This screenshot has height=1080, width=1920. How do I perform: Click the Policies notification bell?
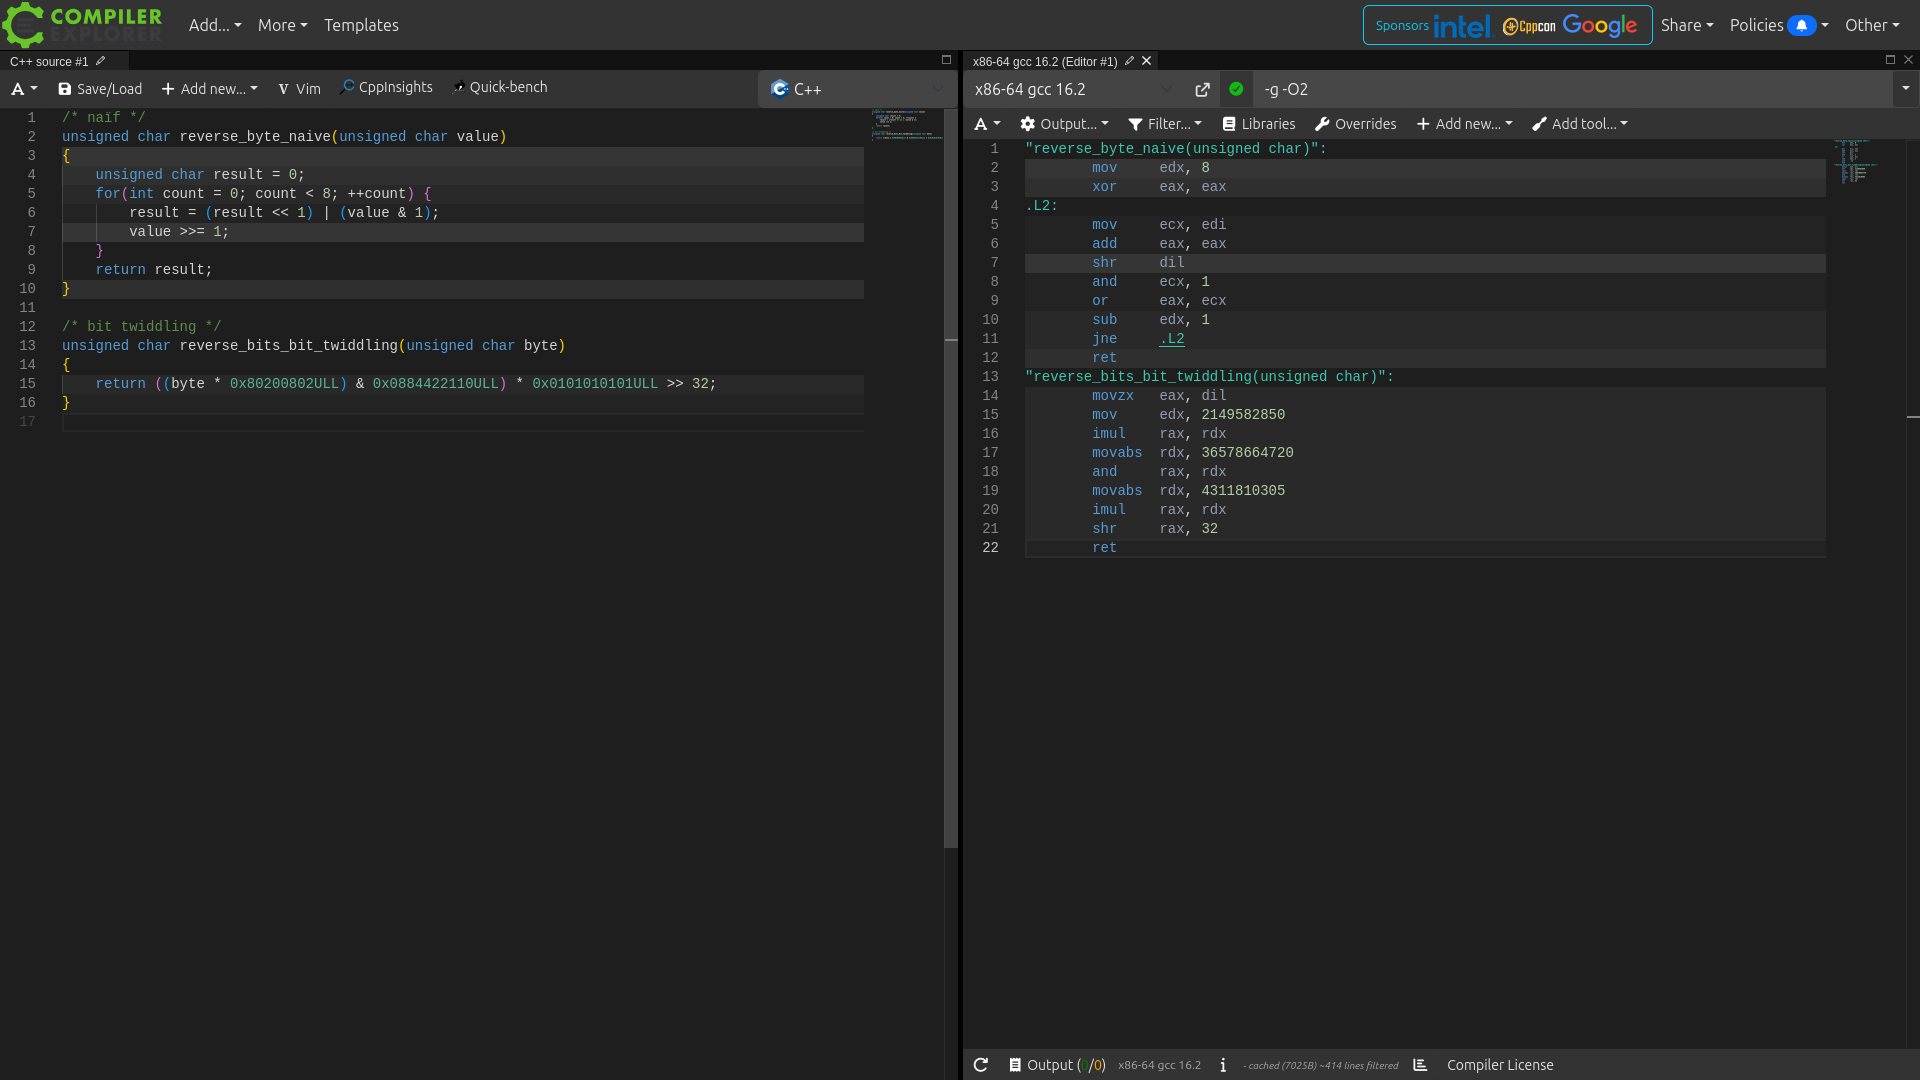1802,26
